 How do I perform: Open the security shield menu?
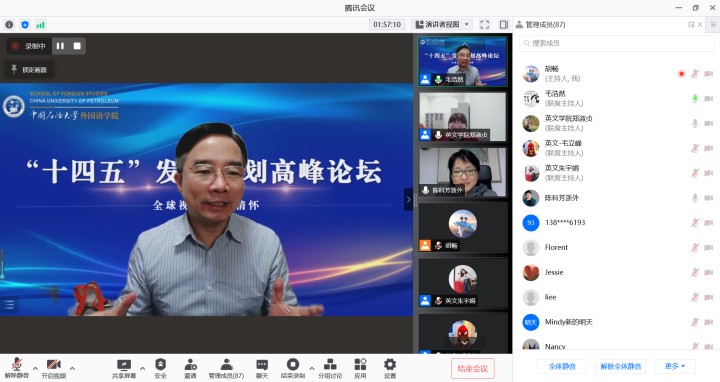160,368
